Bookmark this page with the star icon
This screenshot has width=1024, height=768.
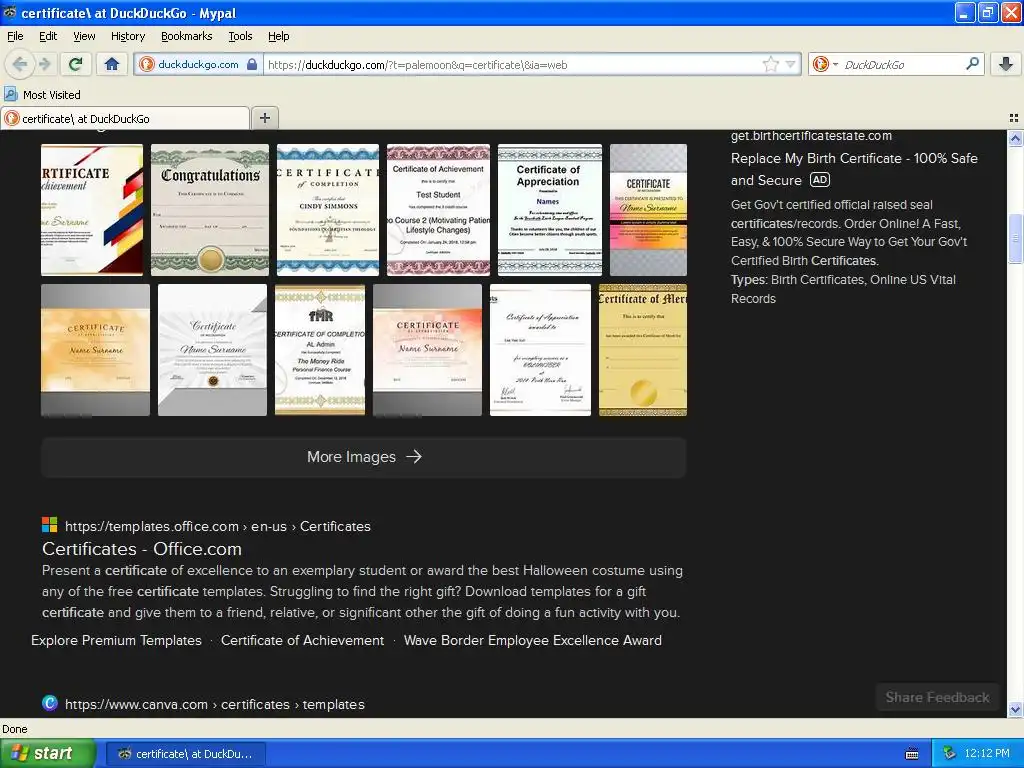(771, 64)
